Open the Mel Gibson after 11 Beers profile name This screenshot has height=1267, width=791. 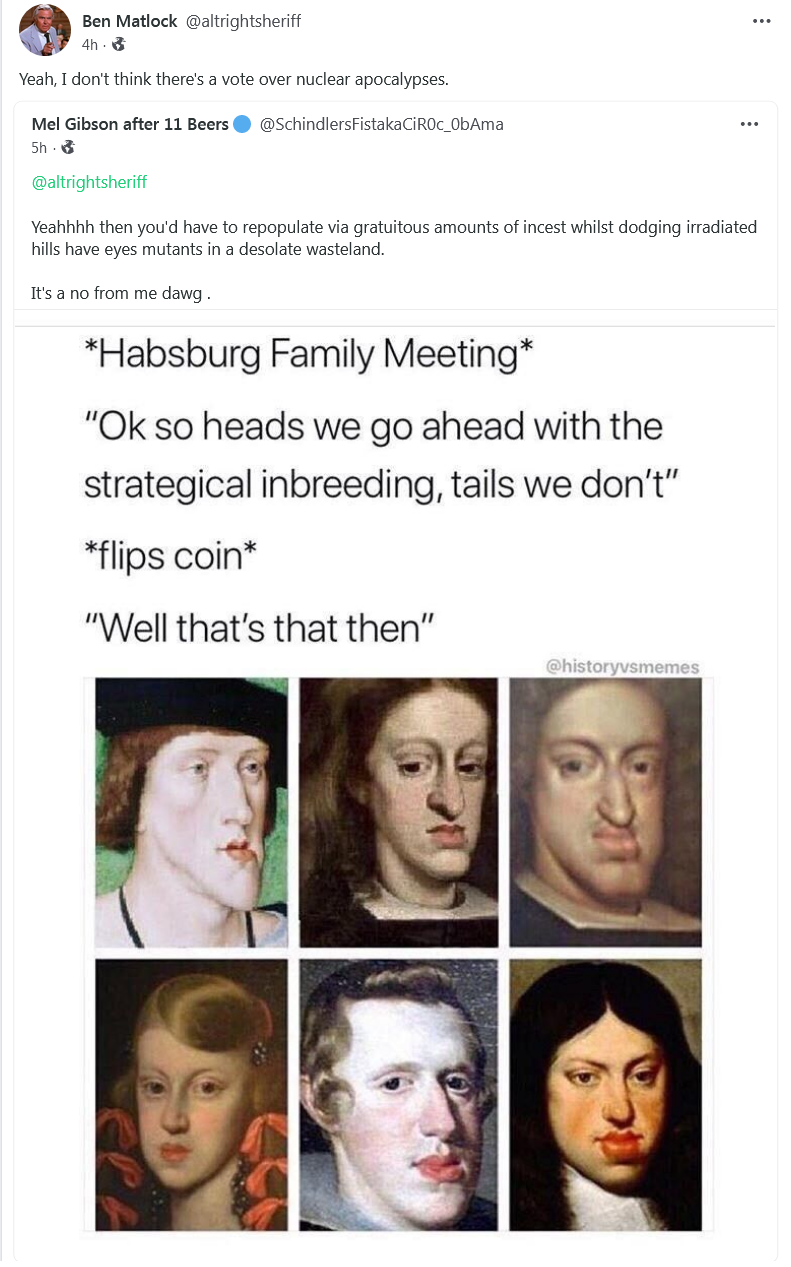[x=130, y=125]
